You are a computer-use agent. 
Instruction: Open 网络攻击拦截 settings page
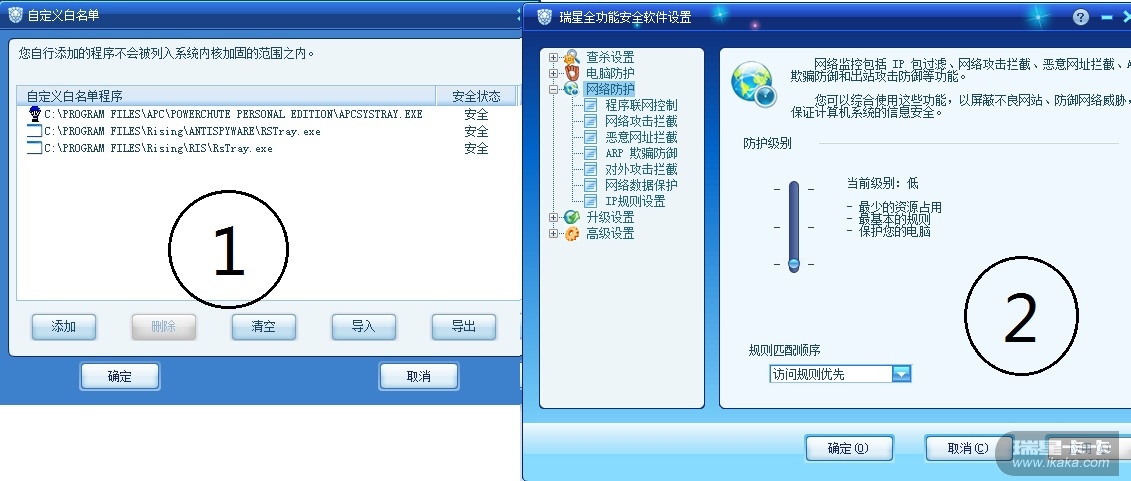coord(641,121)
